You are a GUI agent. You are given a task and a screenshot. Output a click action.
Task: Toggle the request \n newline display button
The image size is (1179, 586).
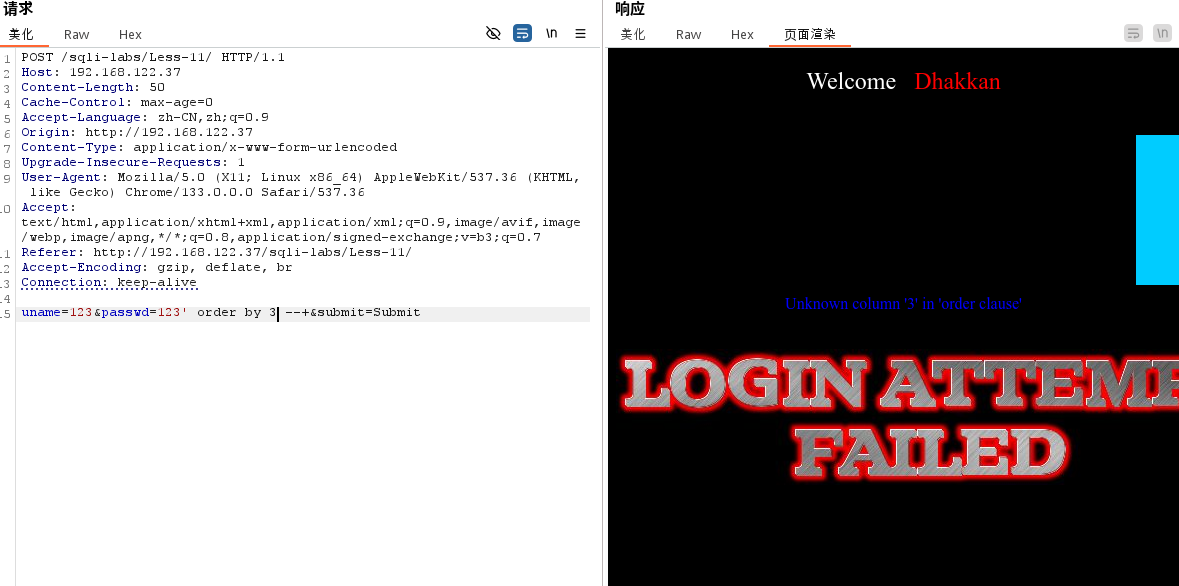[x=552, y=33]
